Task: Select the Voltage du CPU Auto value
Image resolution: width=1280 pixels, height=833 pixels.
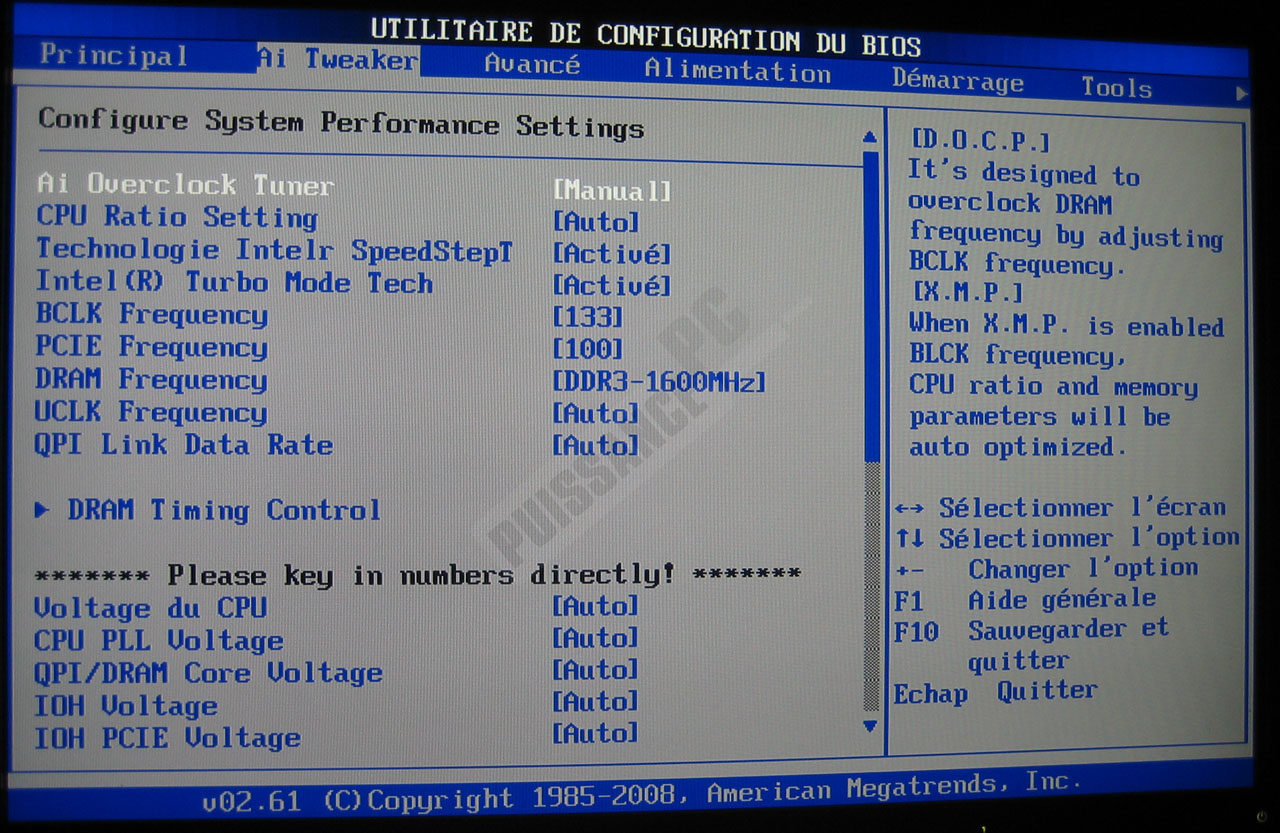Action: click(595, 606)
